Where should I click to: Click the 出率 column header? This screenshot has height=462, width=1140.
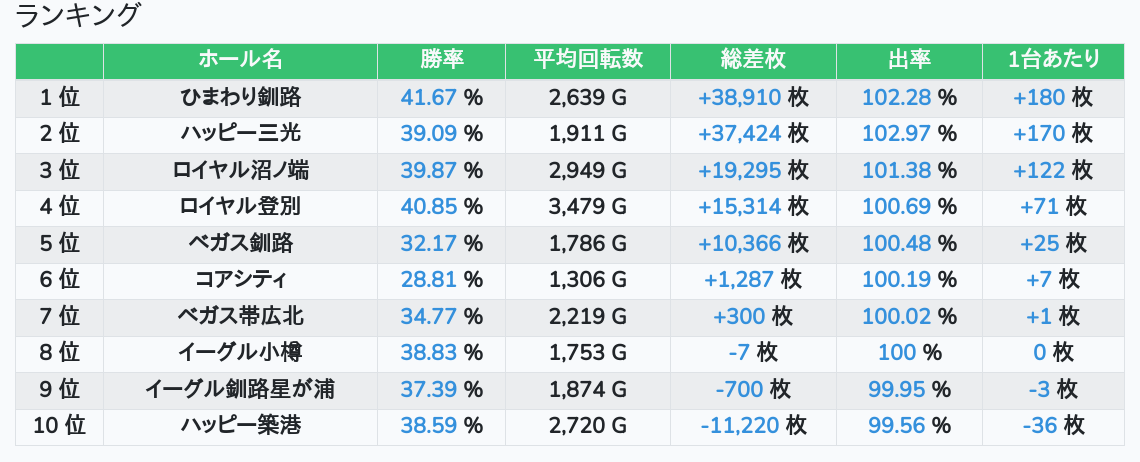click(x=909, y=60)
